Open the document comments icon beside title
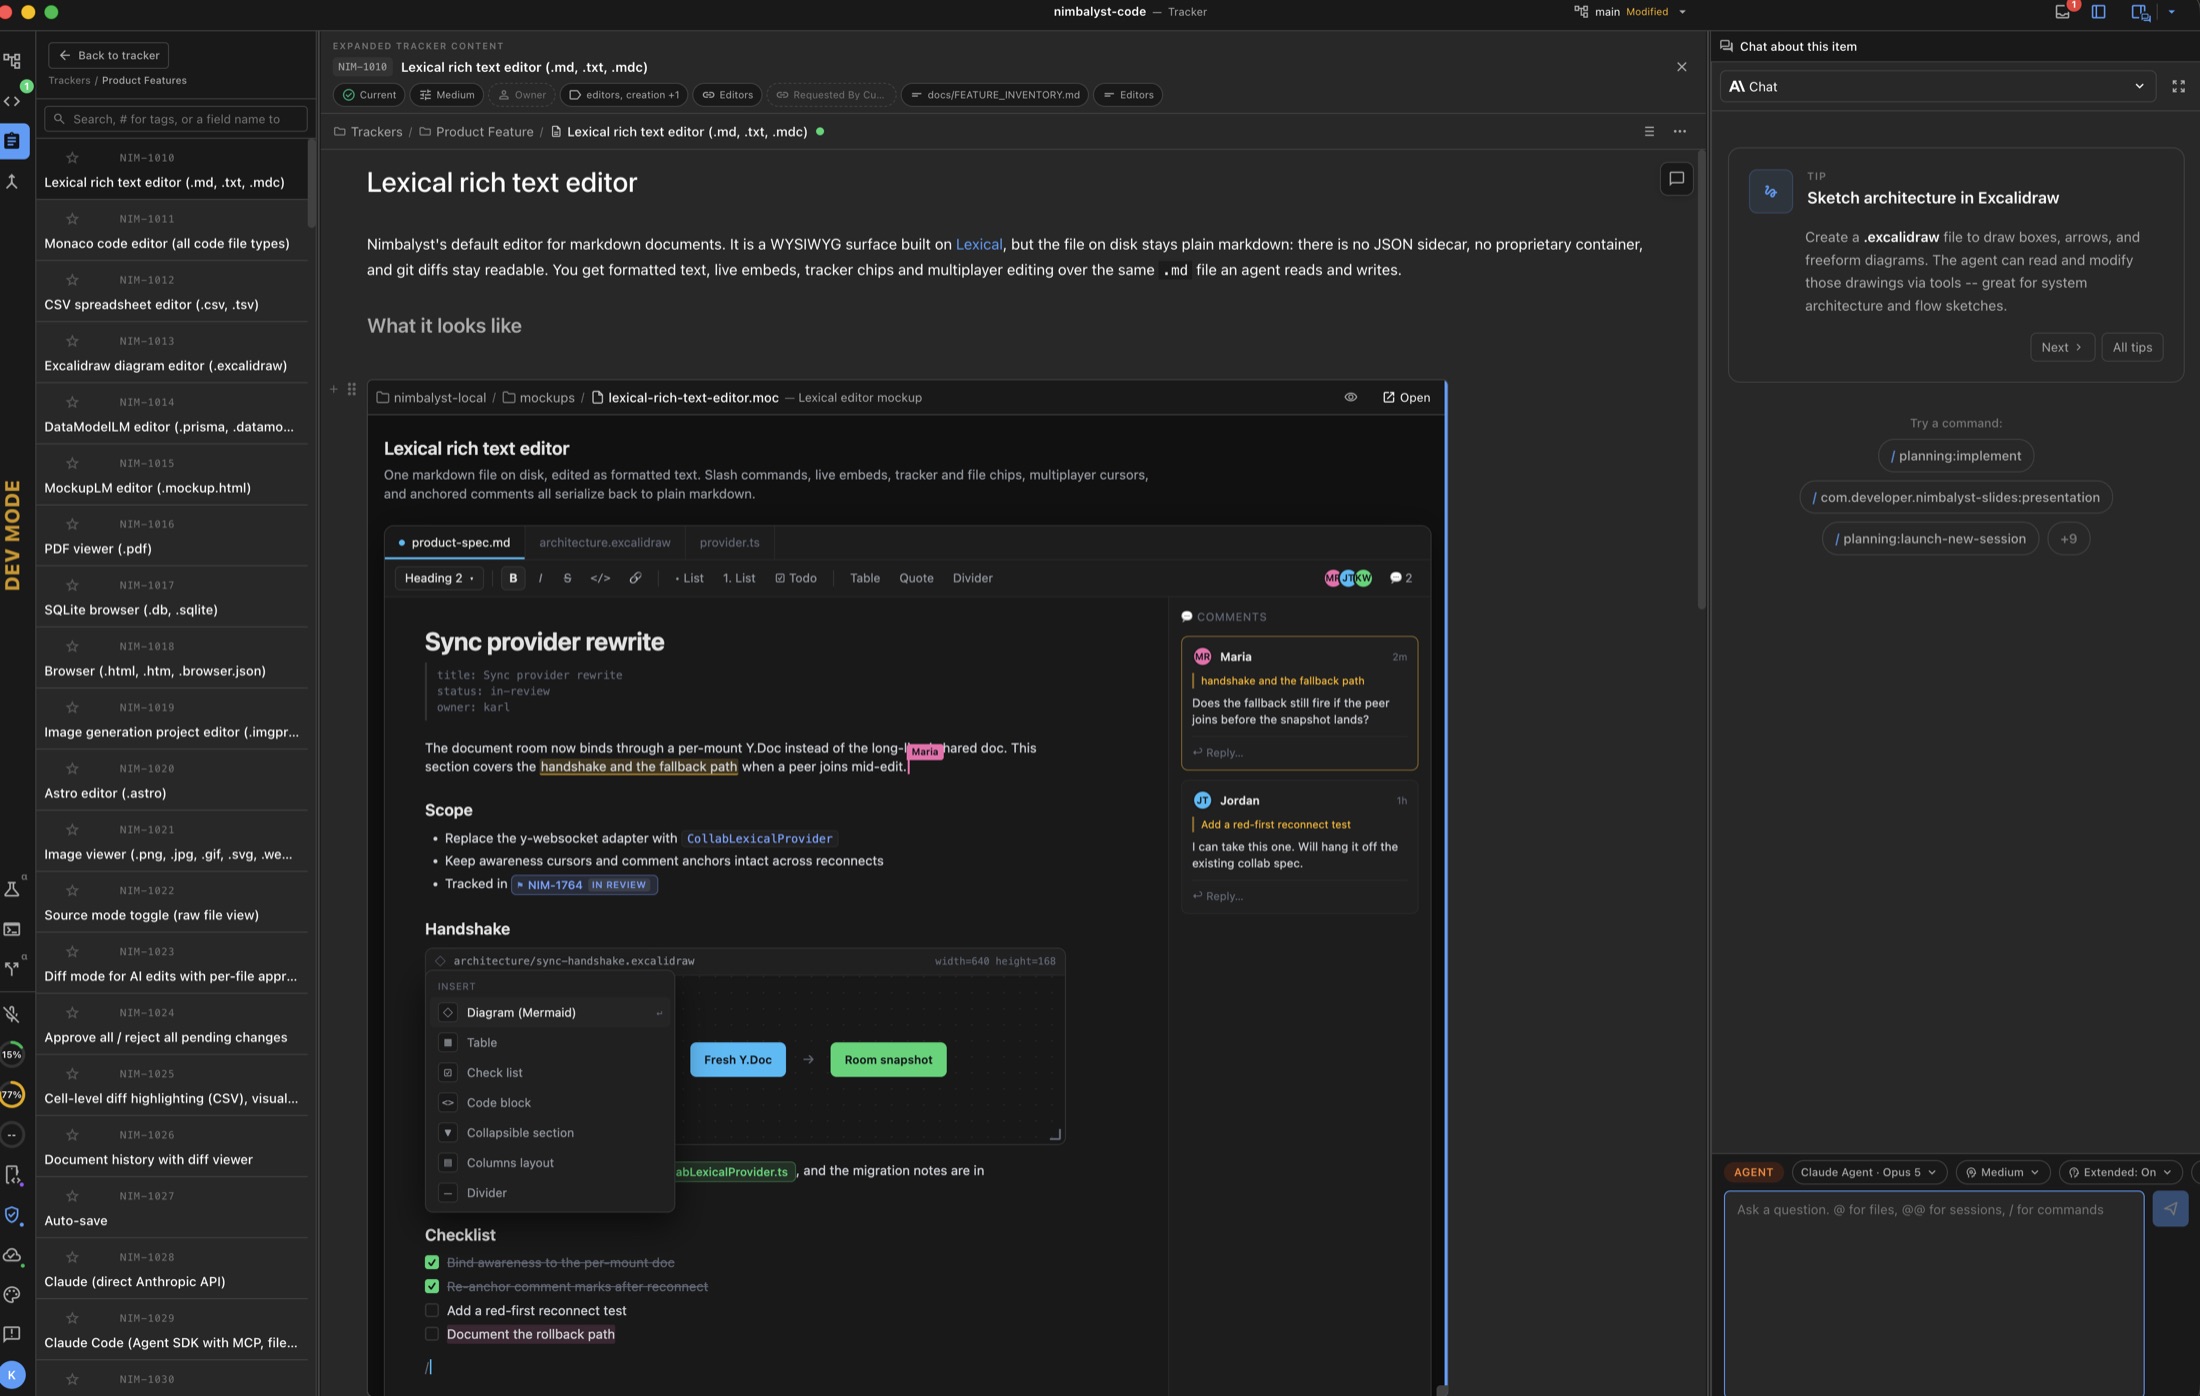The image size is (2200, 1396). [x=1676, y=179]
